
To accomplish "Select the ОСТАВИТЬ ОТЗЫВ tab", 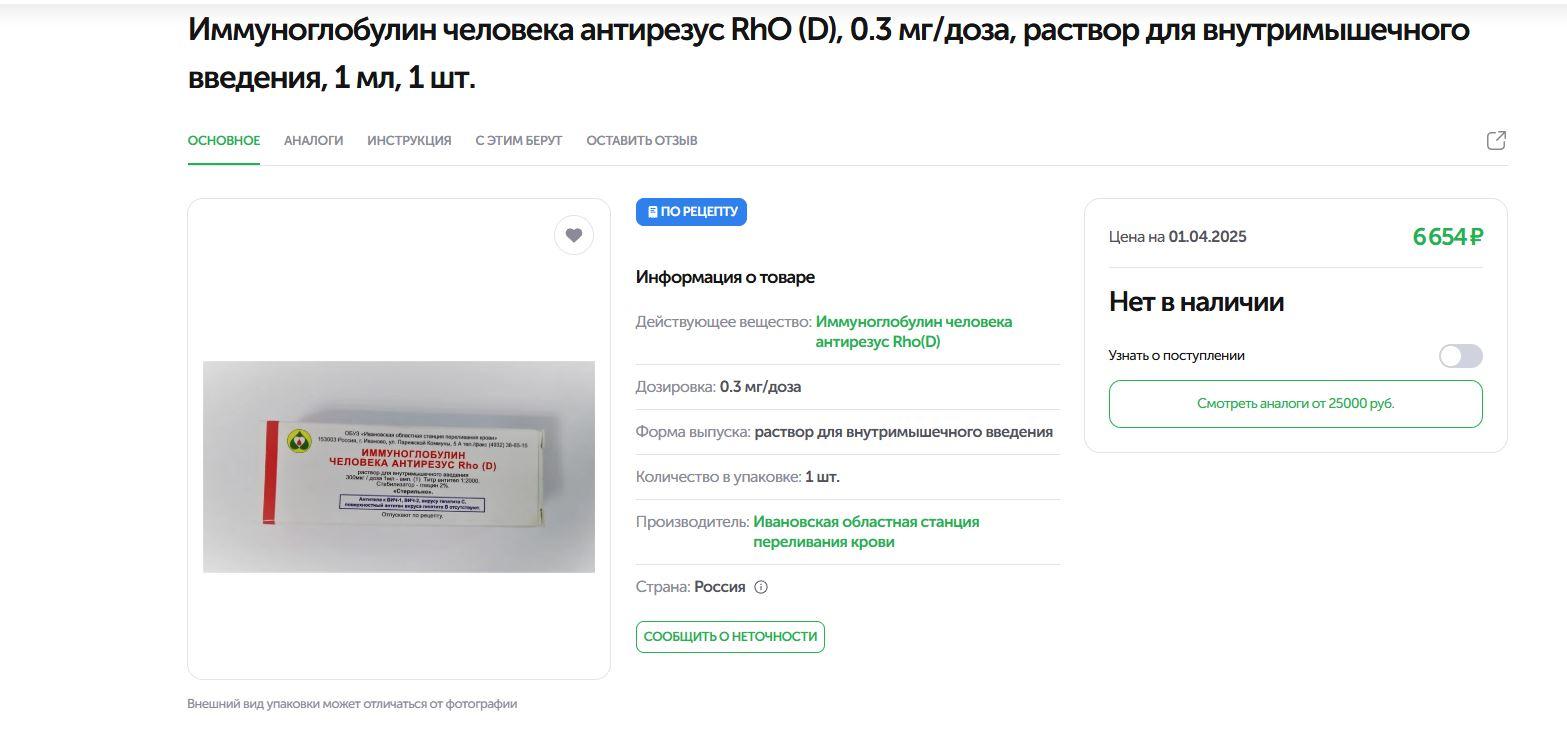I will (x=642, y=141).
